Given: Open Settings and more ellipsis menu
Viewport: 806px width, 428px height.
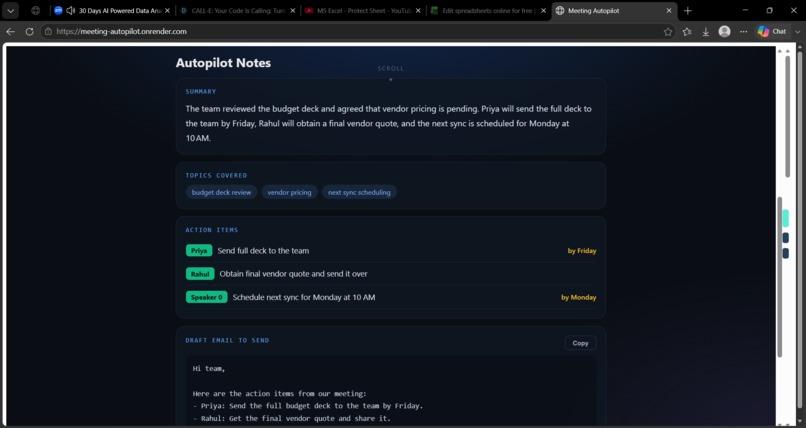Looking at the screenshot, I should 743,32.
